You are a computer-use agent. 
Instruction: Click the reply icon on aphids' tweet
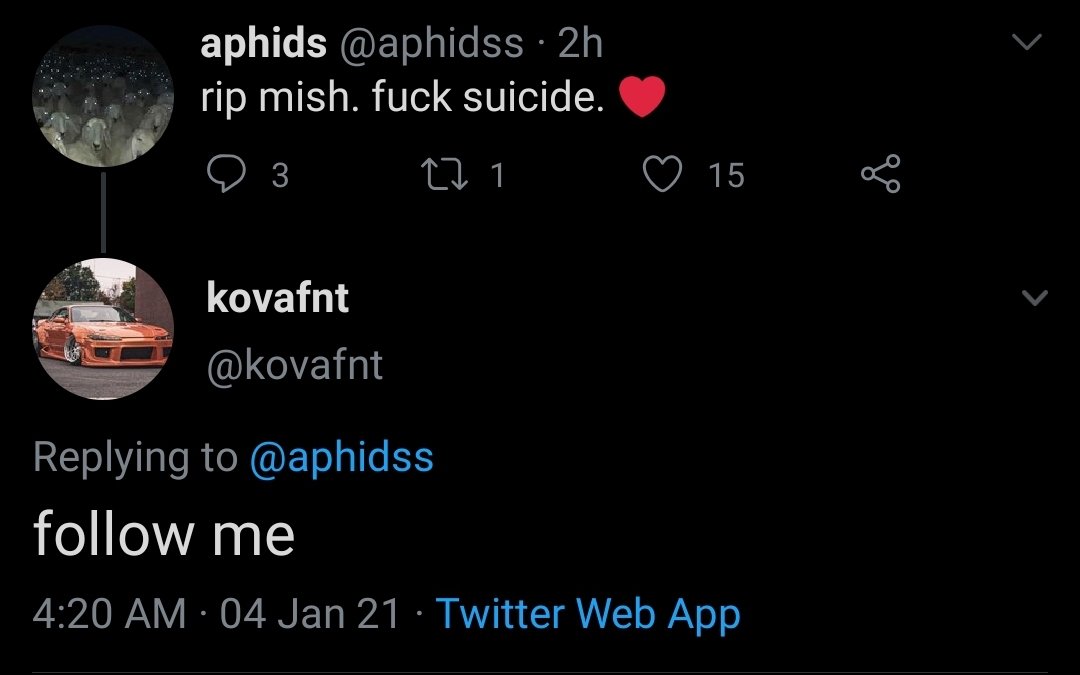tap(227, 175)
